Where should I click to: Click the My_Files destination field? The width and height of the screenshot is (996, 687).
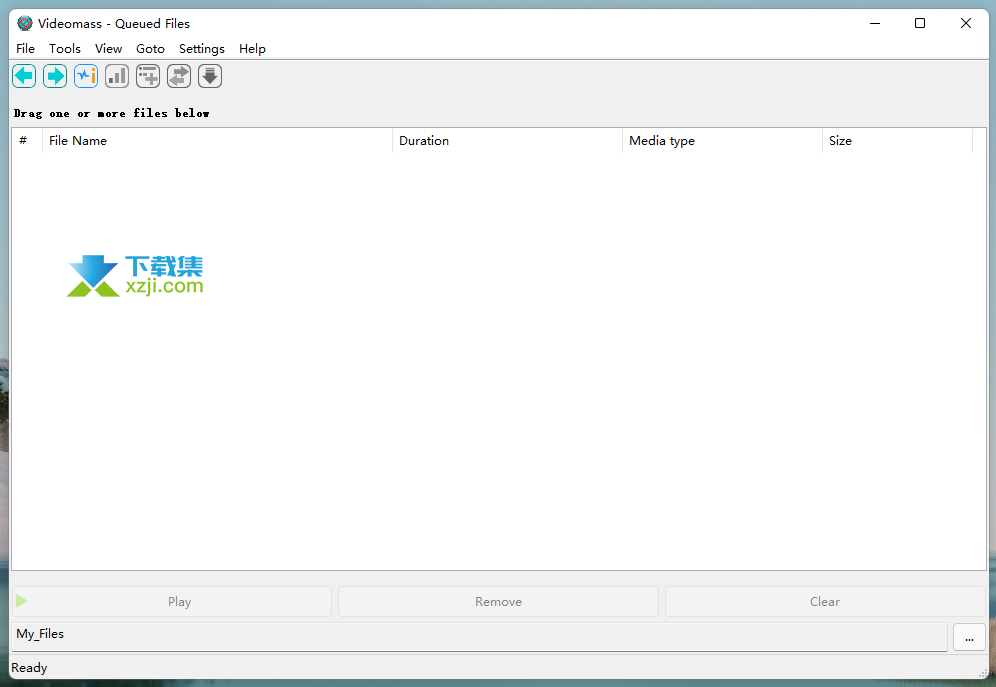[480, 636]
